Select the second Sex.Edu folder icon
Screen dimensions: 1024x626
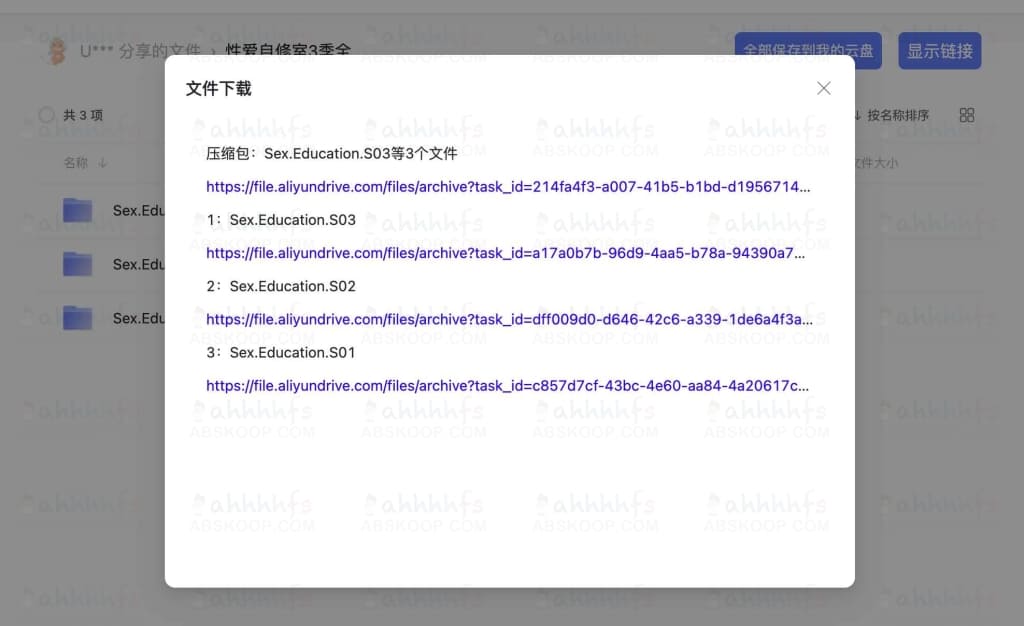[x=77, y=264]
